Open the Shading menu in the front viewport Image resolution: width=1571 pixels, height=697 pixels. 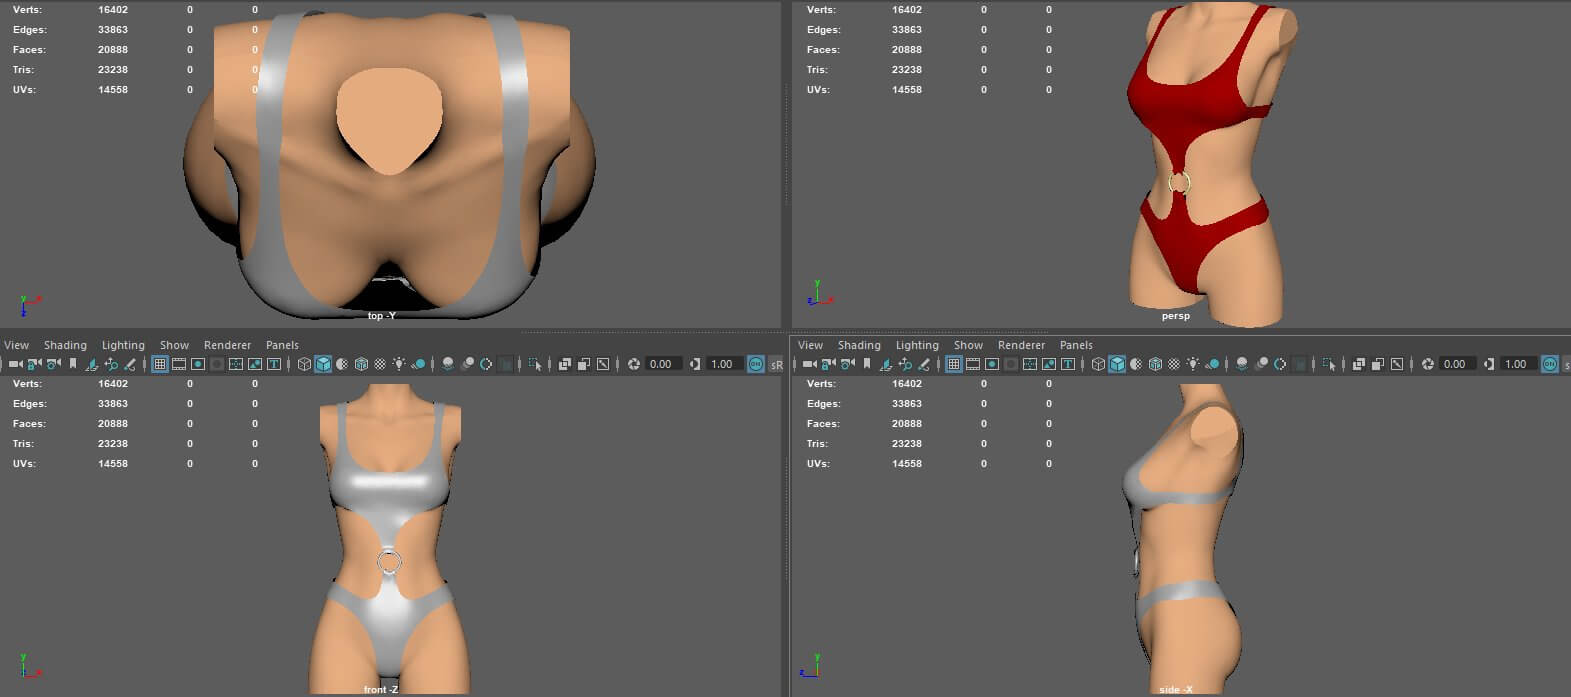65,345
